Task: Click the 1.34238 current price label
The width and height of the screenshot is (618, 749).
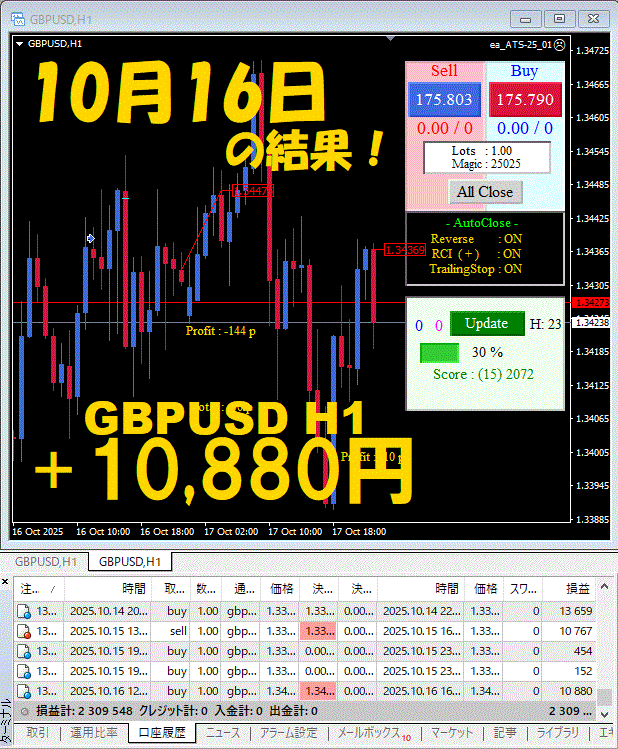Action: pyautogui.click(x=591, y=322)
